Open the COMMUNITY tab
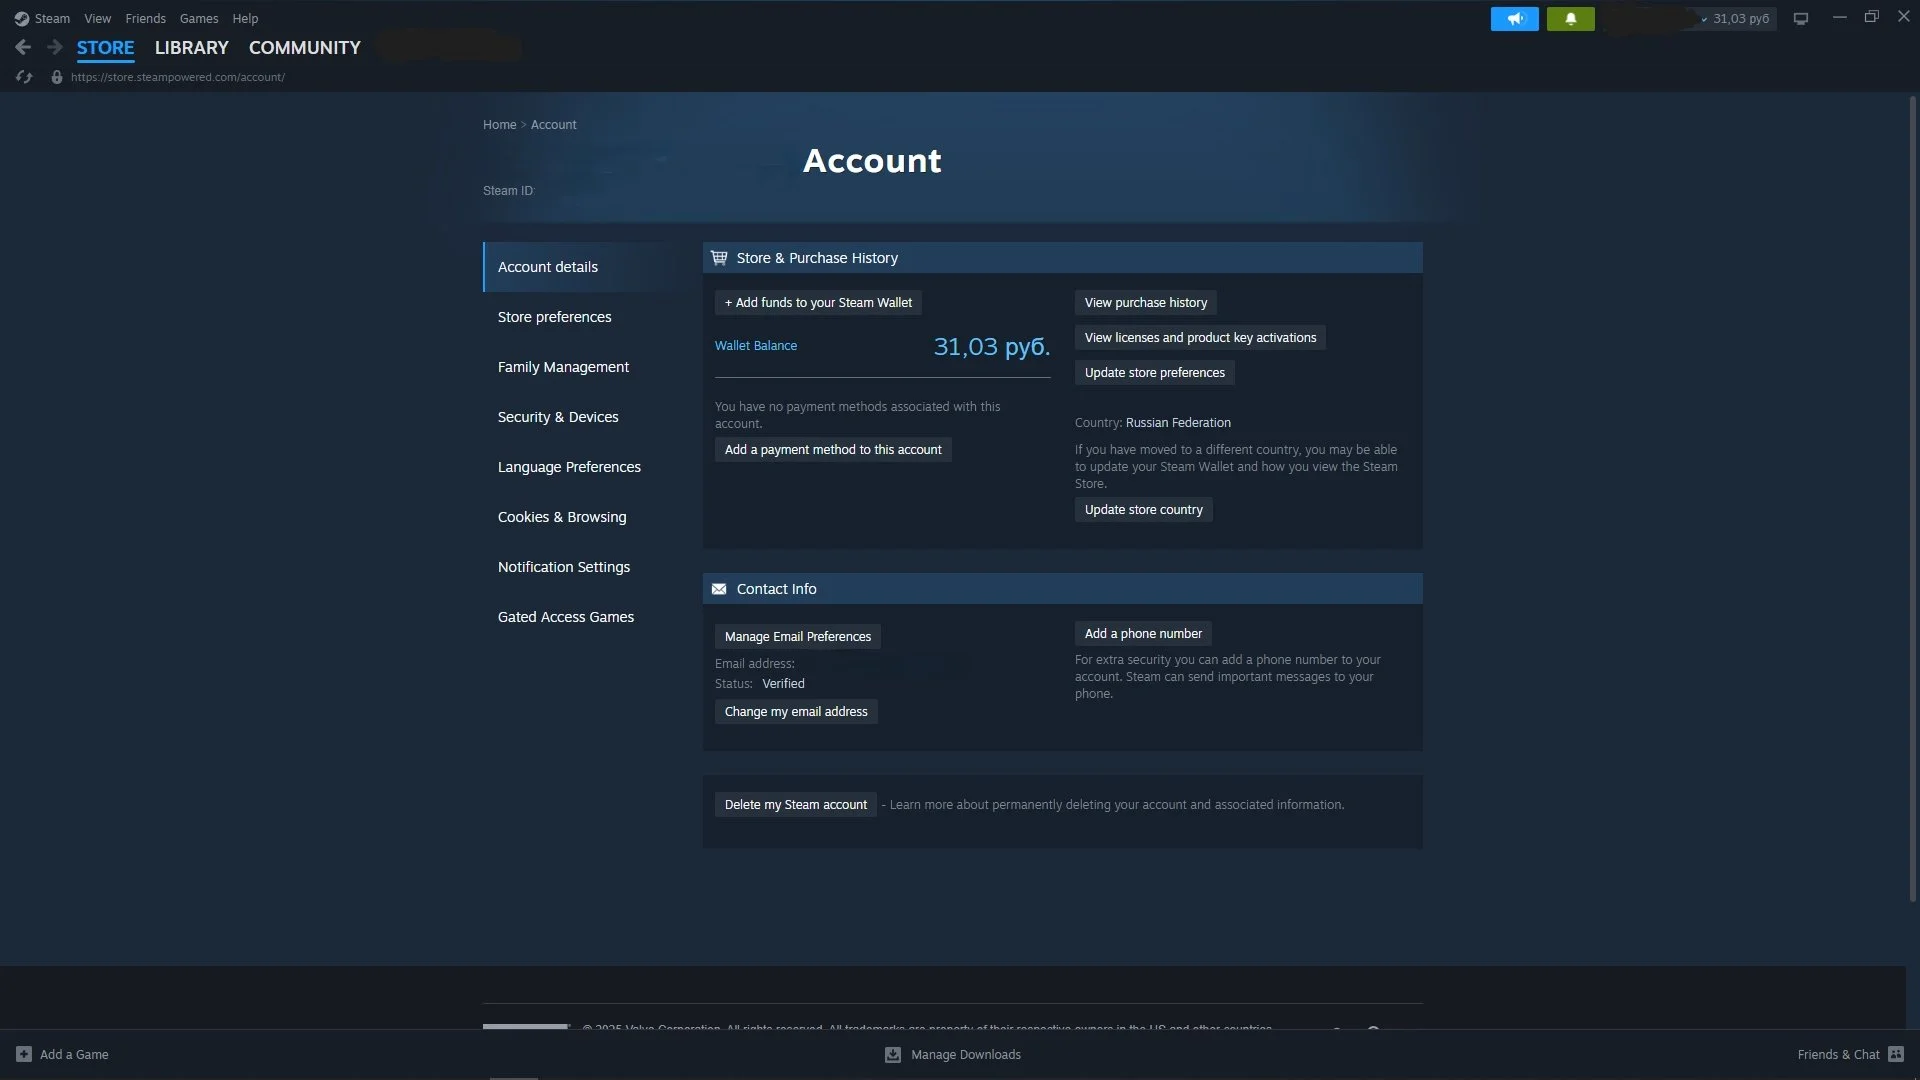 point(305,48)
